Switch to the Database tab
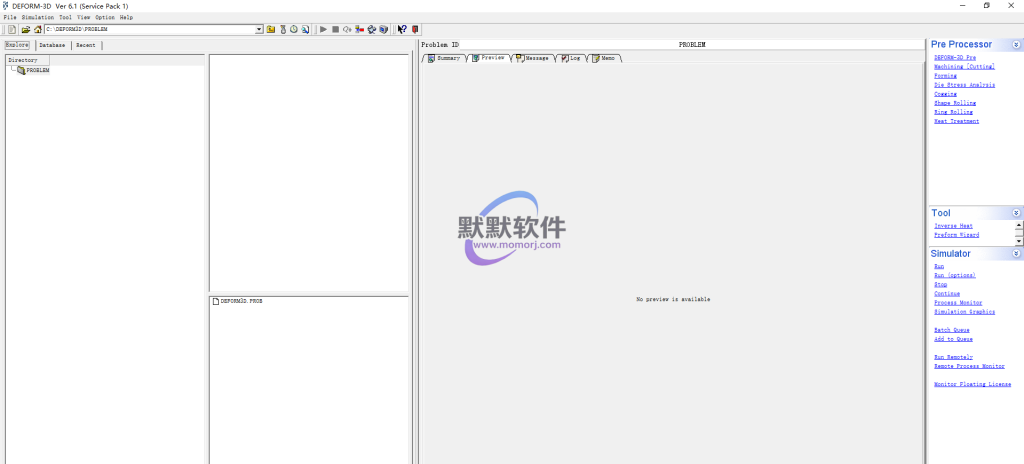Image resolution: width=1024 pixels, height=464 pixels. click(52, 45)
